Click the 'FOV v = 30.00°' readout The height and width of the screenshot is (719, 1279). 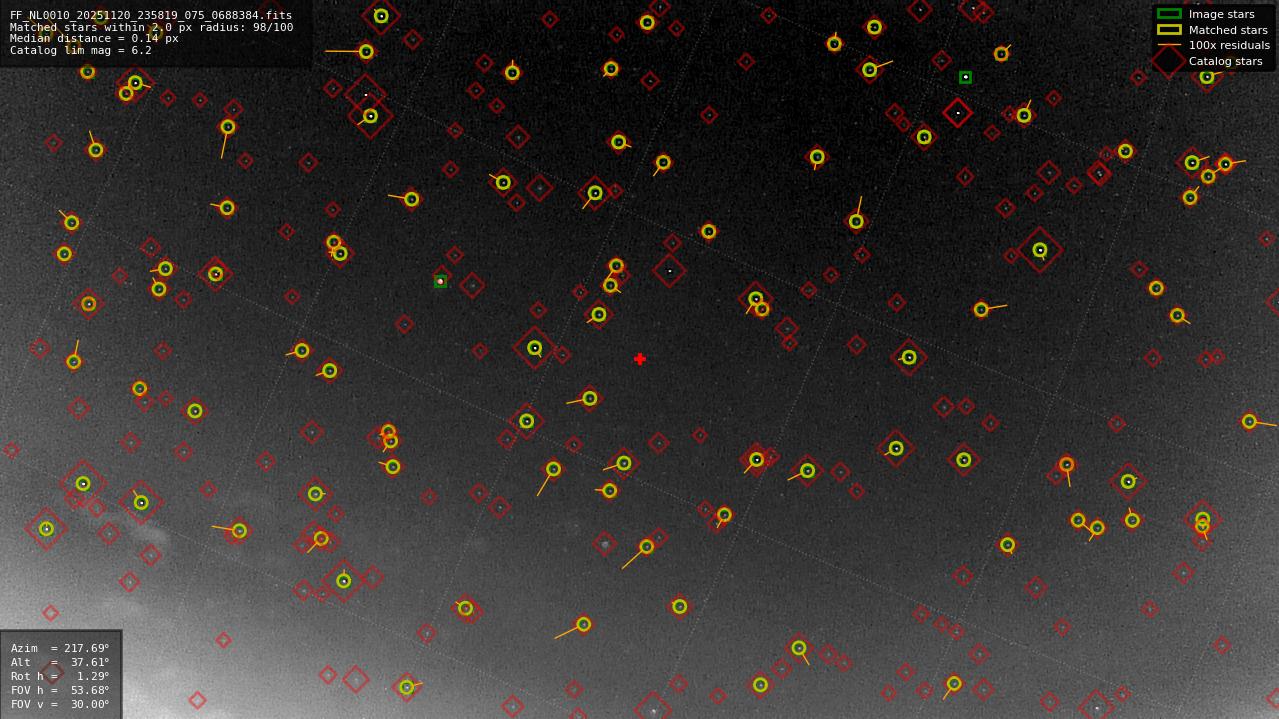point(60,704)
